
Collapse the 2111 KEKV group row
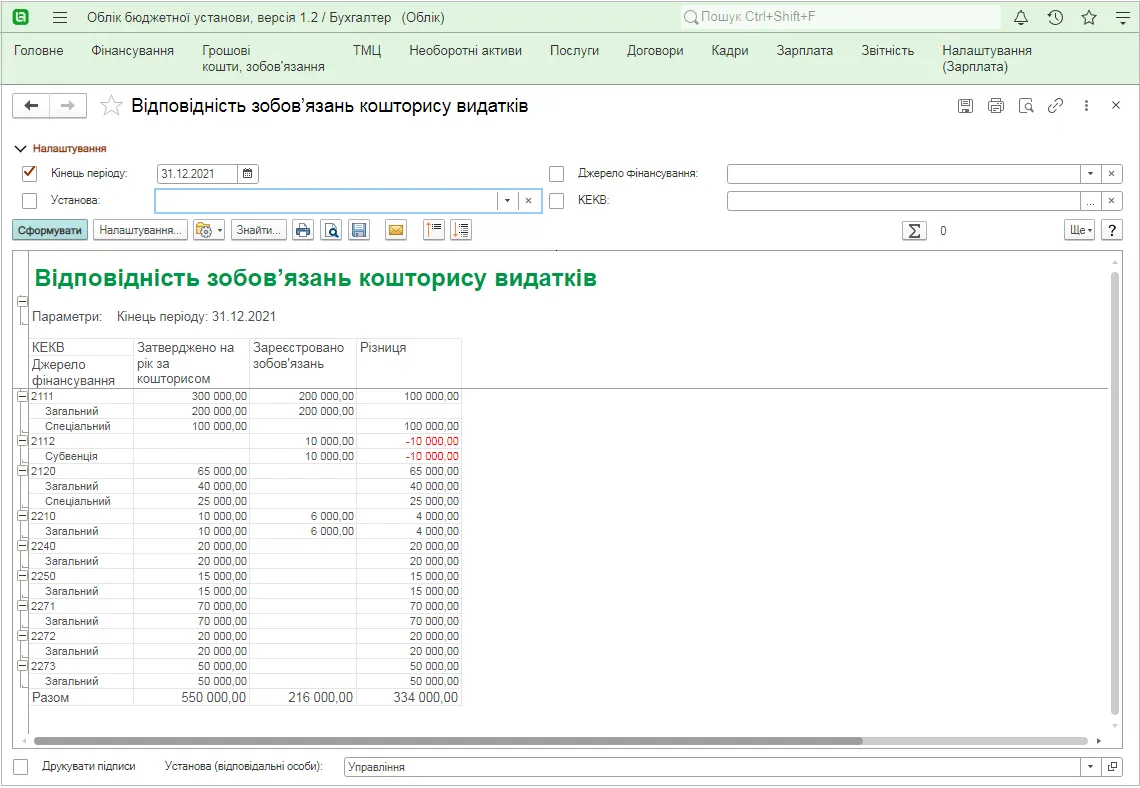point(23,396)
